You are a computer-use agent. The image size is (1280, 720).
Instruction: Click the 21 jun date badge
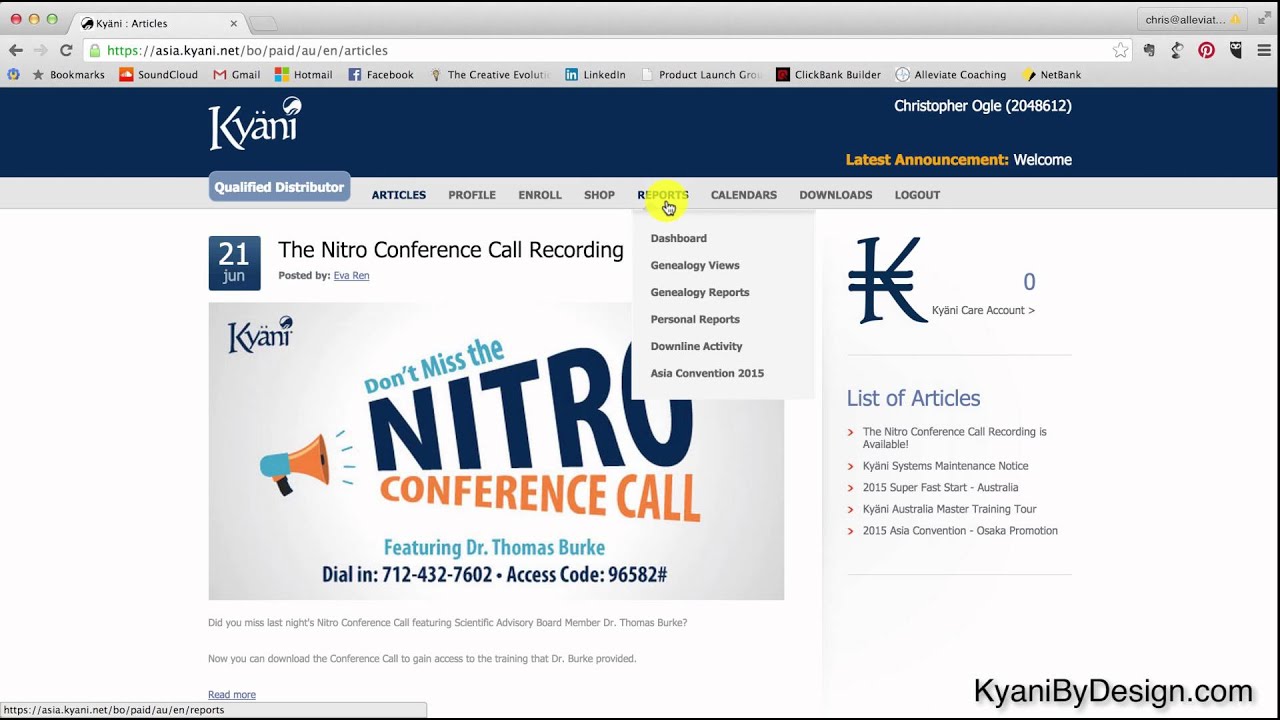234,263
